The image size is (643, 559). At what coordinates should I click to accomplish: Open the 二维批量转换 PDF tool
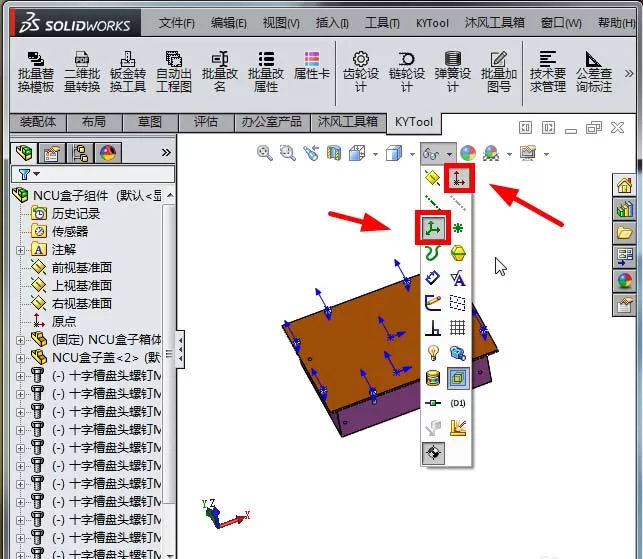82,72
